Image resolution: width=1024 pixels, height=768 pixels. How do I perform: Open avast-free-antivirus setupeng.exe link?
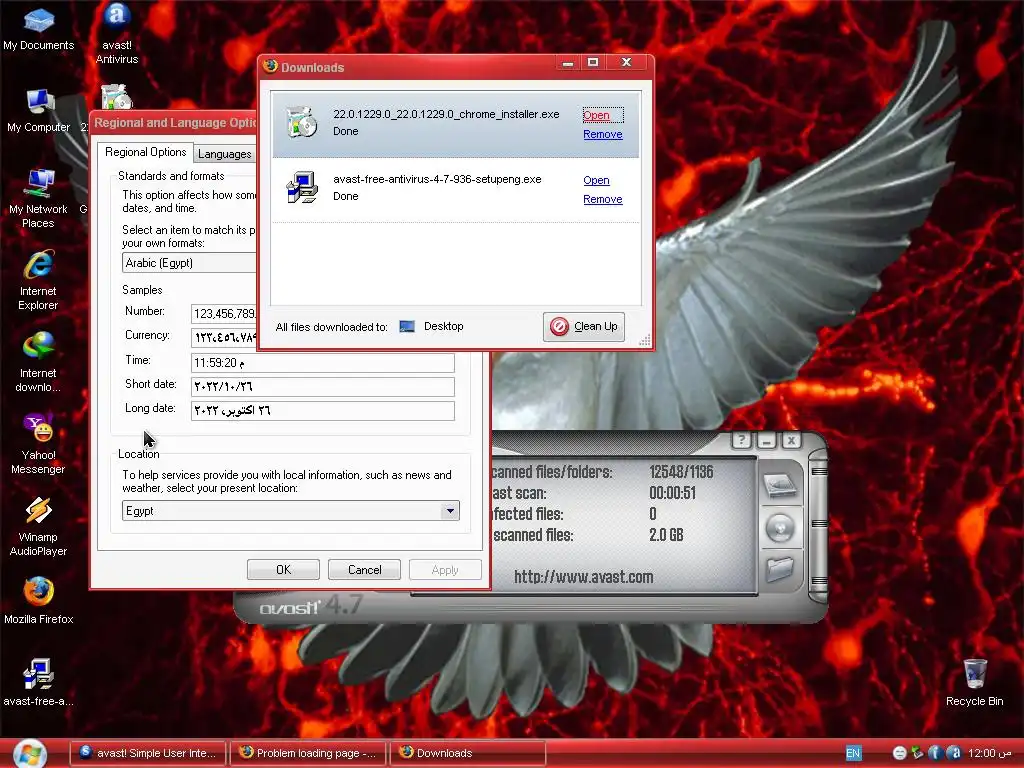596,180
